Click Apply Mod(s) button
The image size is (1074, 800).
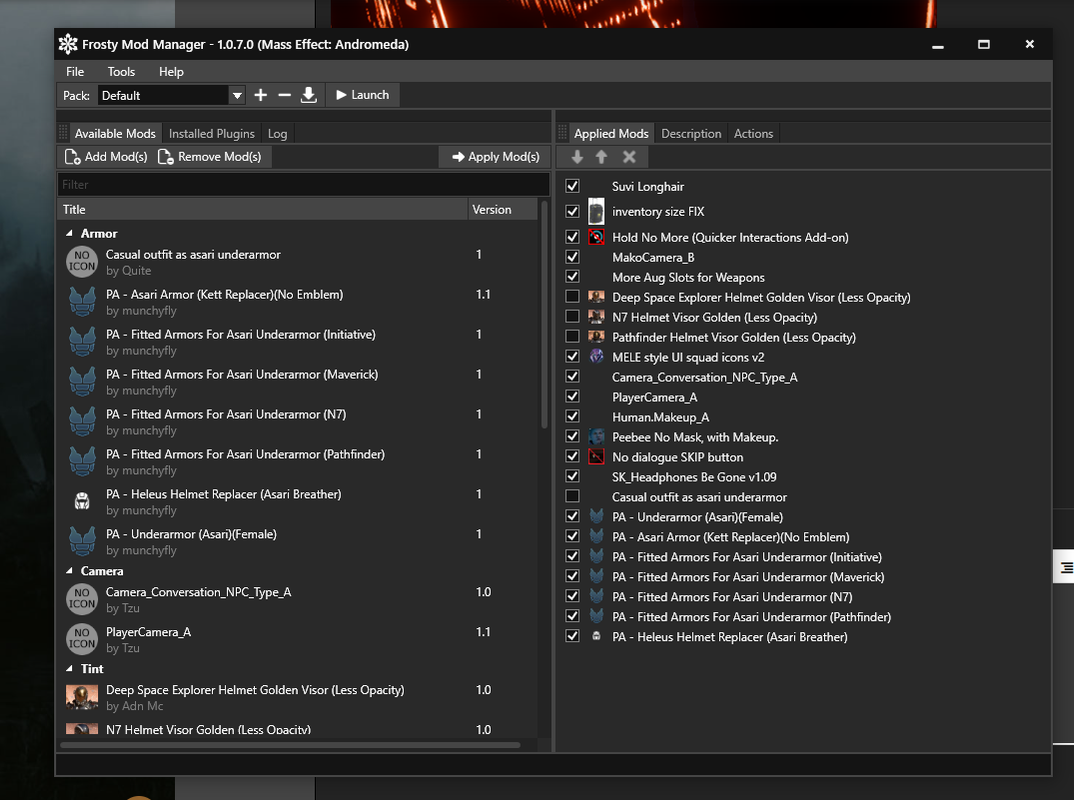(495, 157)
